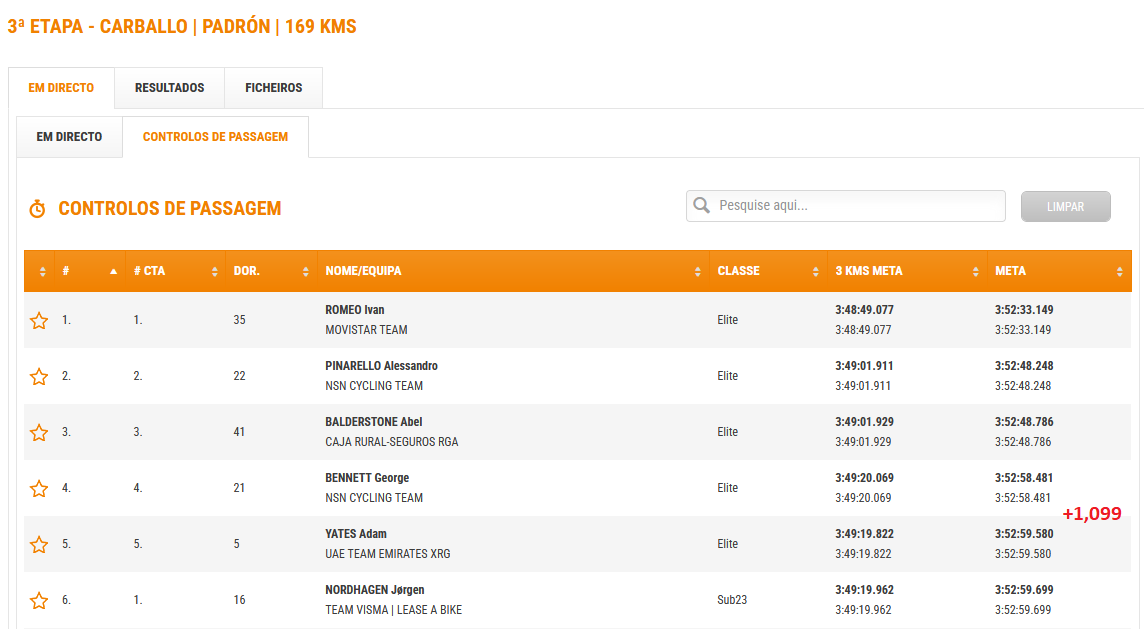
Task: Mark BALDERSTONE Abel with the star icon
Action: pos(39,433)
